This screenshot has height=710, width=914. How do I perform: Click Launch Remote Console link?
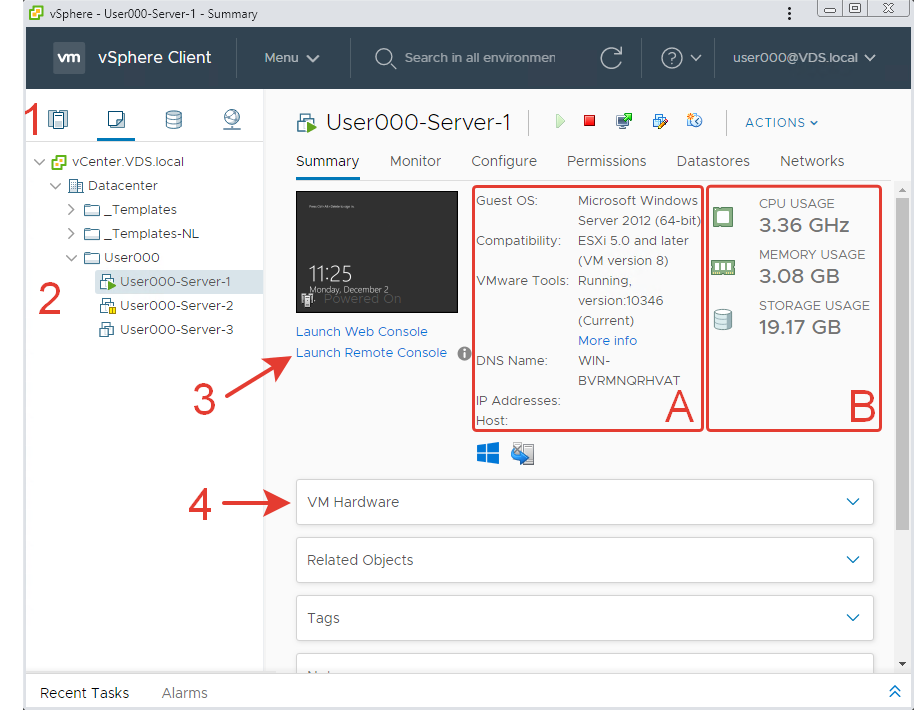(x=371, y=353)
